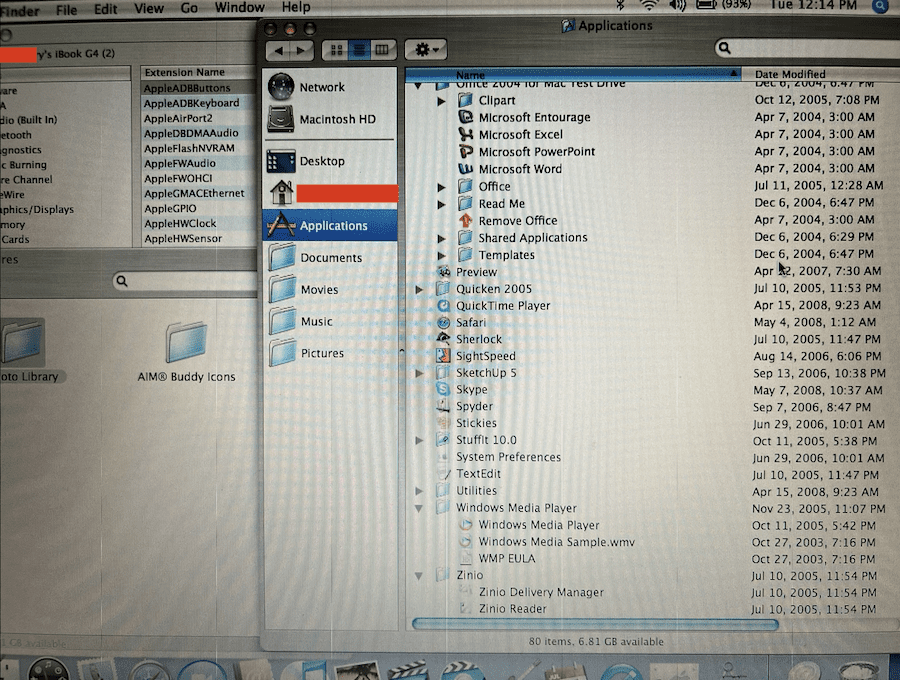The image size is (900, 680).
Task: Click Applications window horizontal scrollbar
Action: (595, 624)
